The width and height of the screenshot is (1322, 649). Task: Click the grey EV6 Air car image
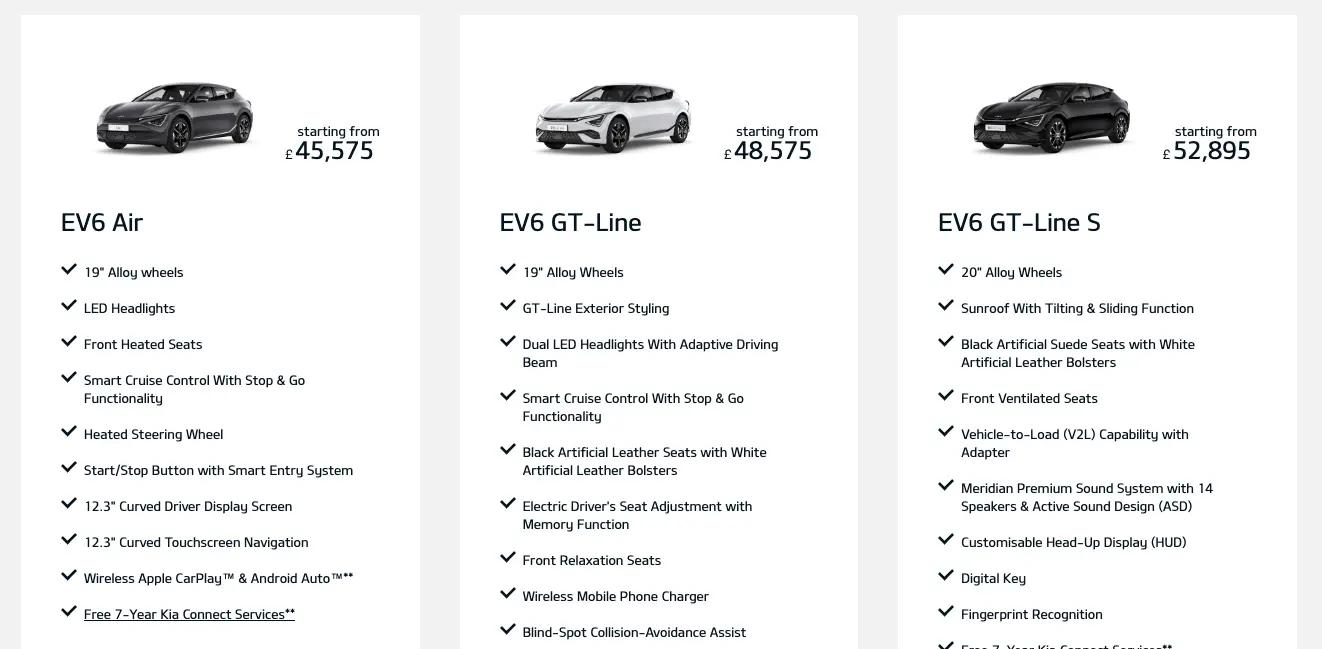click(175, 118)
